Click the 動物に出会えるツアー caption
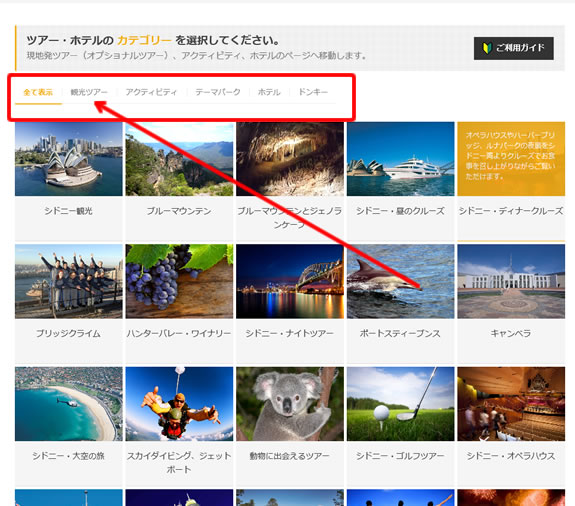This screenshot has width=575, height=506. click(290, 456)
